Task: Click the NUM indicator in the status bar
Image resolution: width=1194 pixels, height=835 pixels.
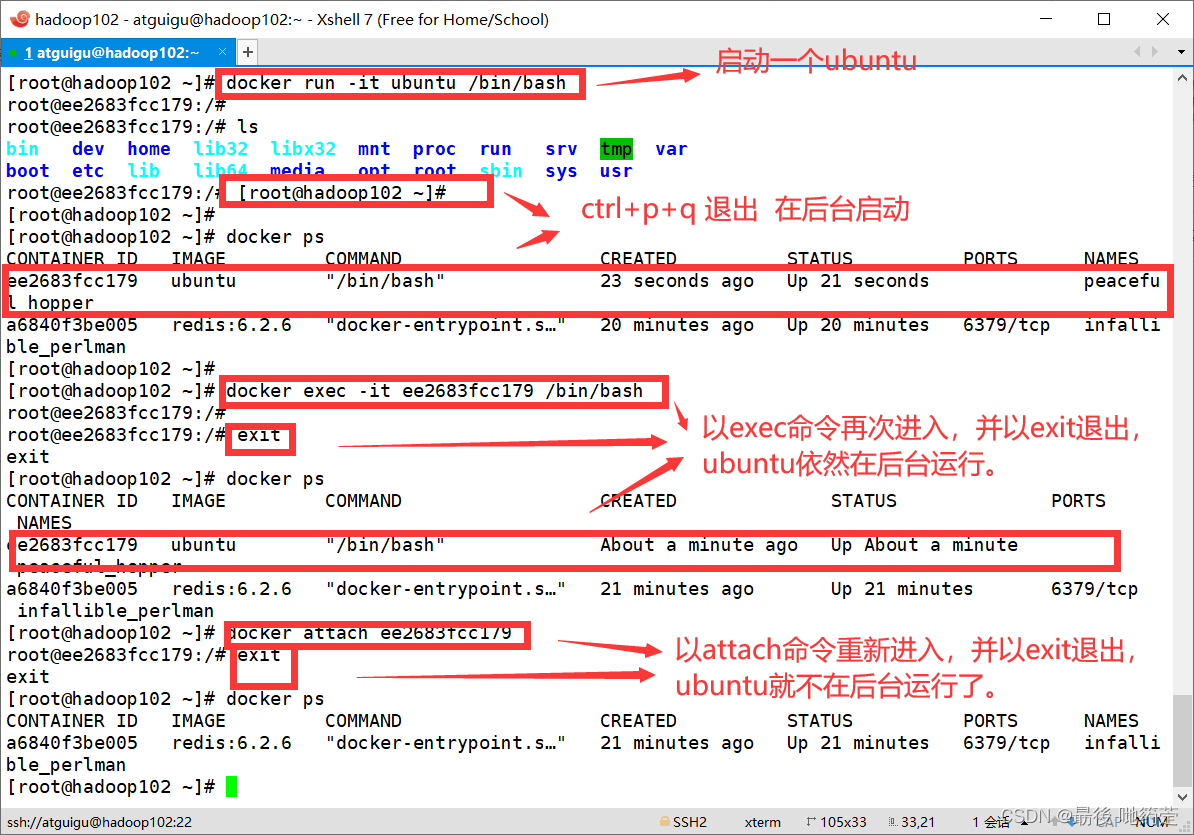Action: (1151, 822)
